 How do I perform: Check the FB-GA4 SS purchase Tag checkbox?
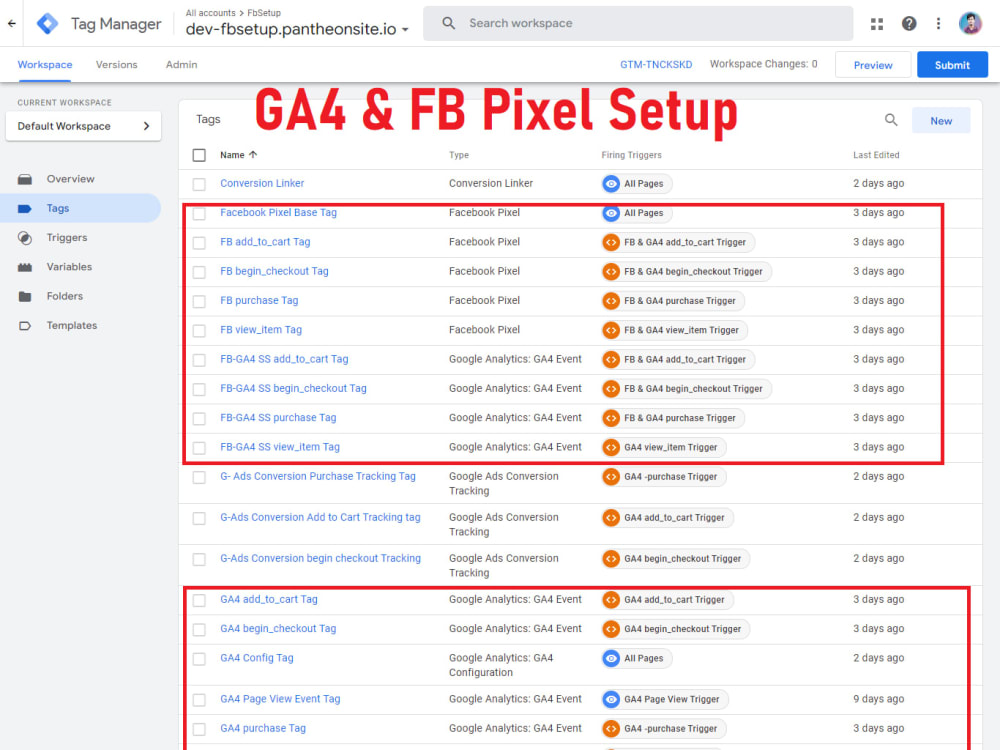199,419
